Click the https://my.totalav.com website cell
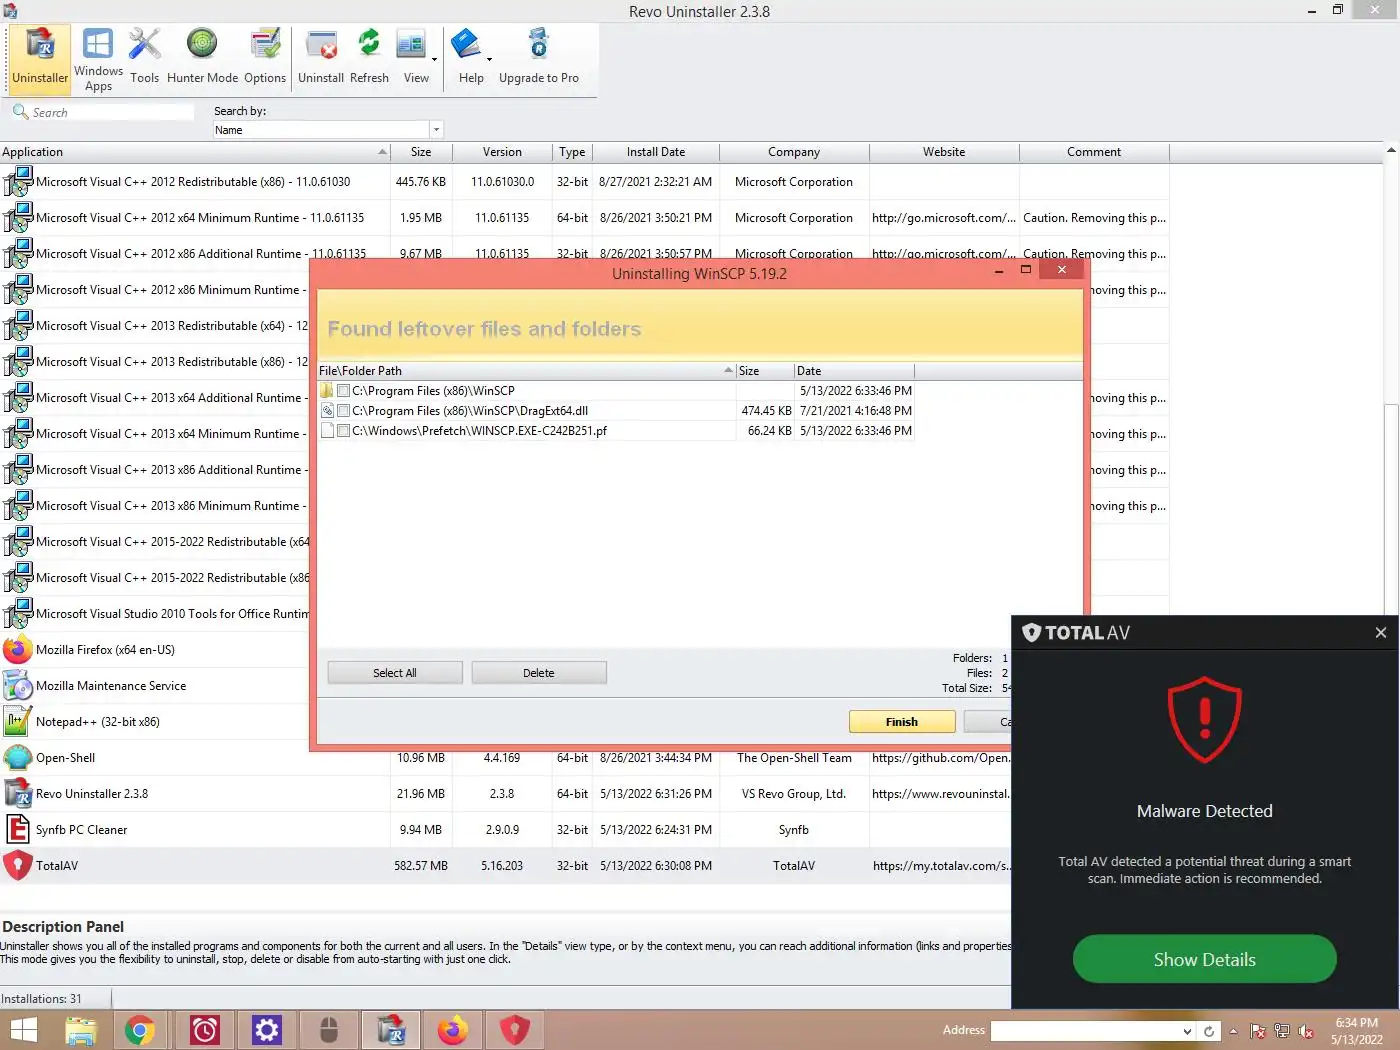 tap(941, 866)
